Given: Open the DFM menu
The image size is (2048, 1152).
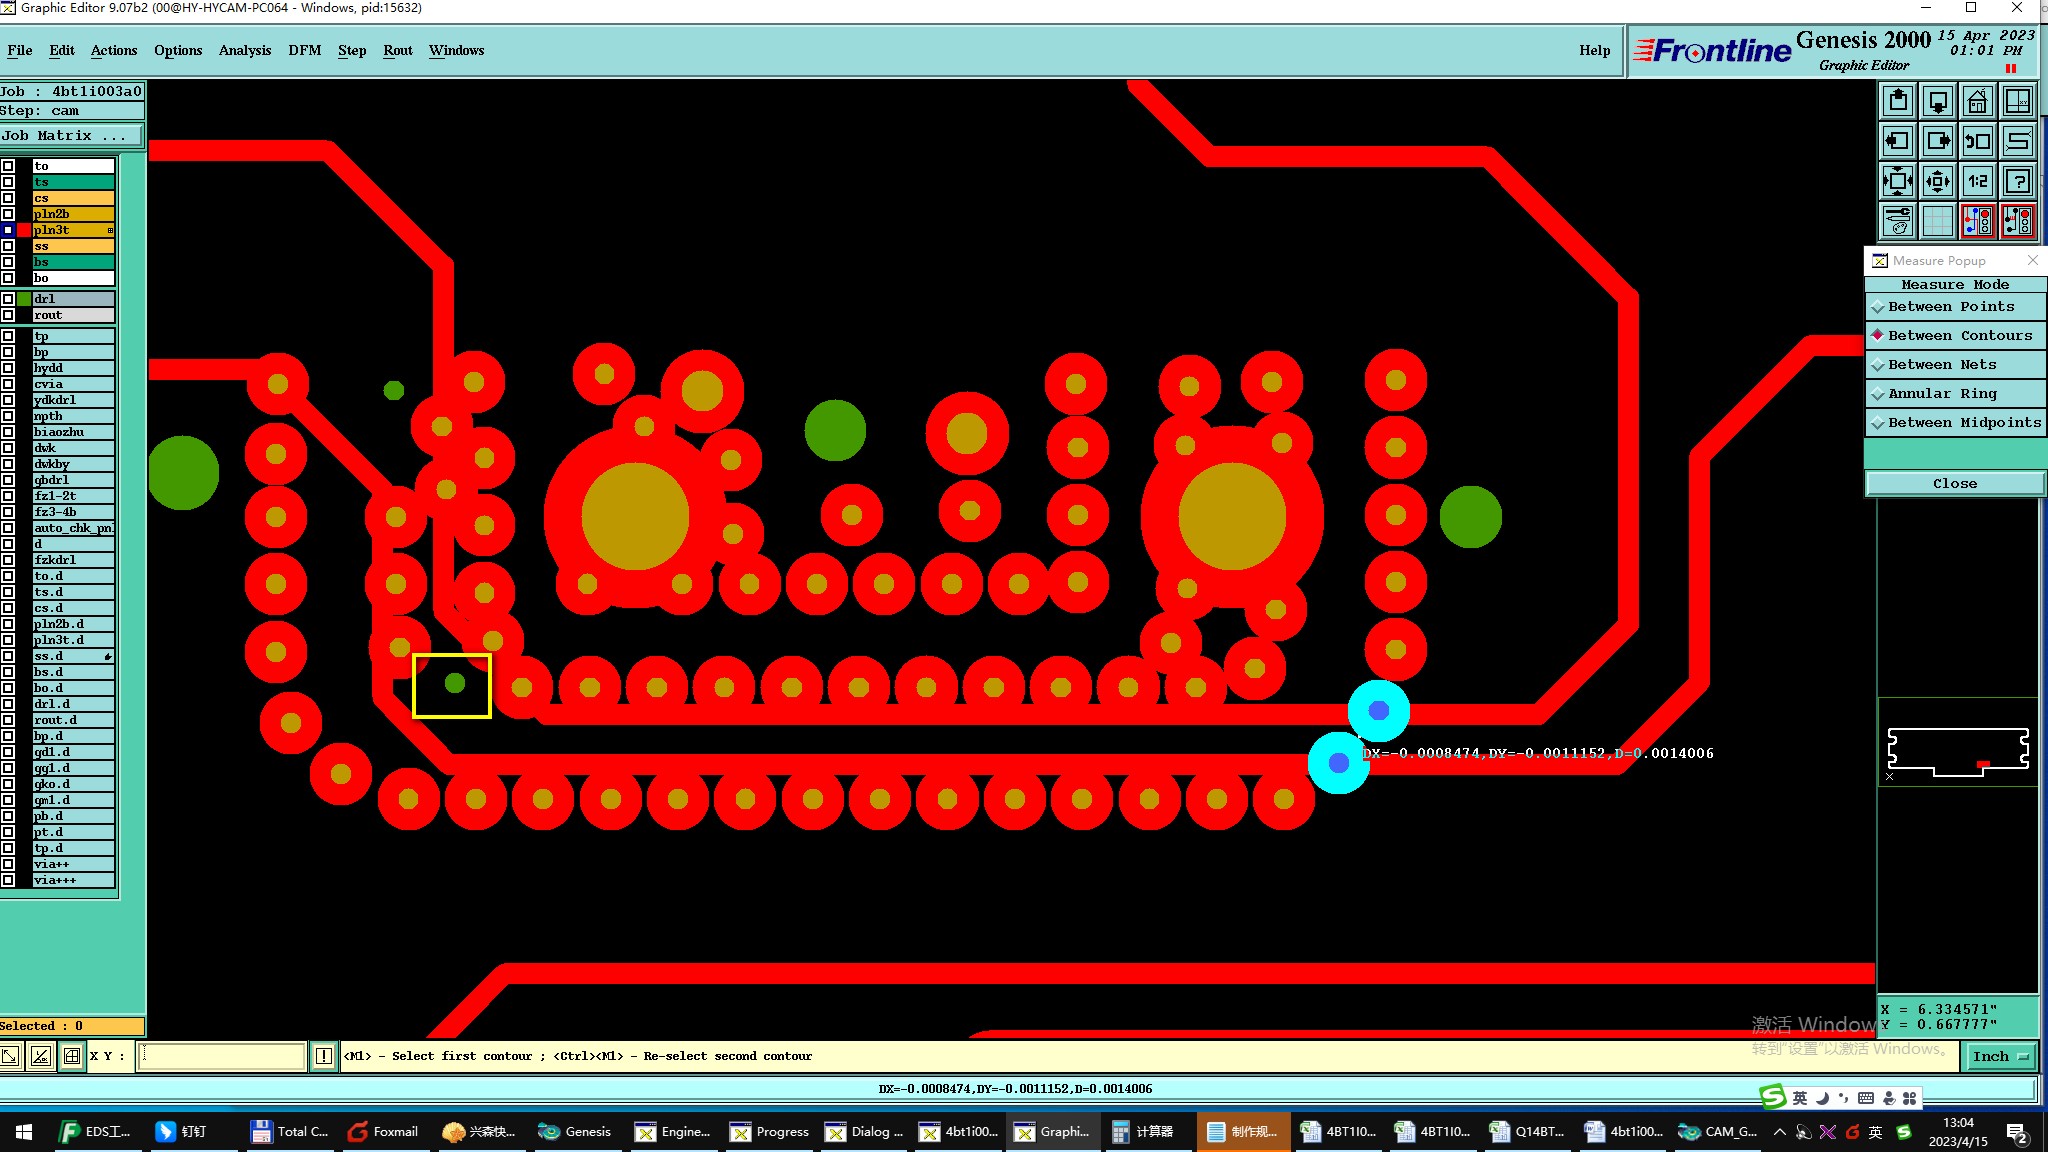Looking at the screenshot, I should [x=304, y=50].
